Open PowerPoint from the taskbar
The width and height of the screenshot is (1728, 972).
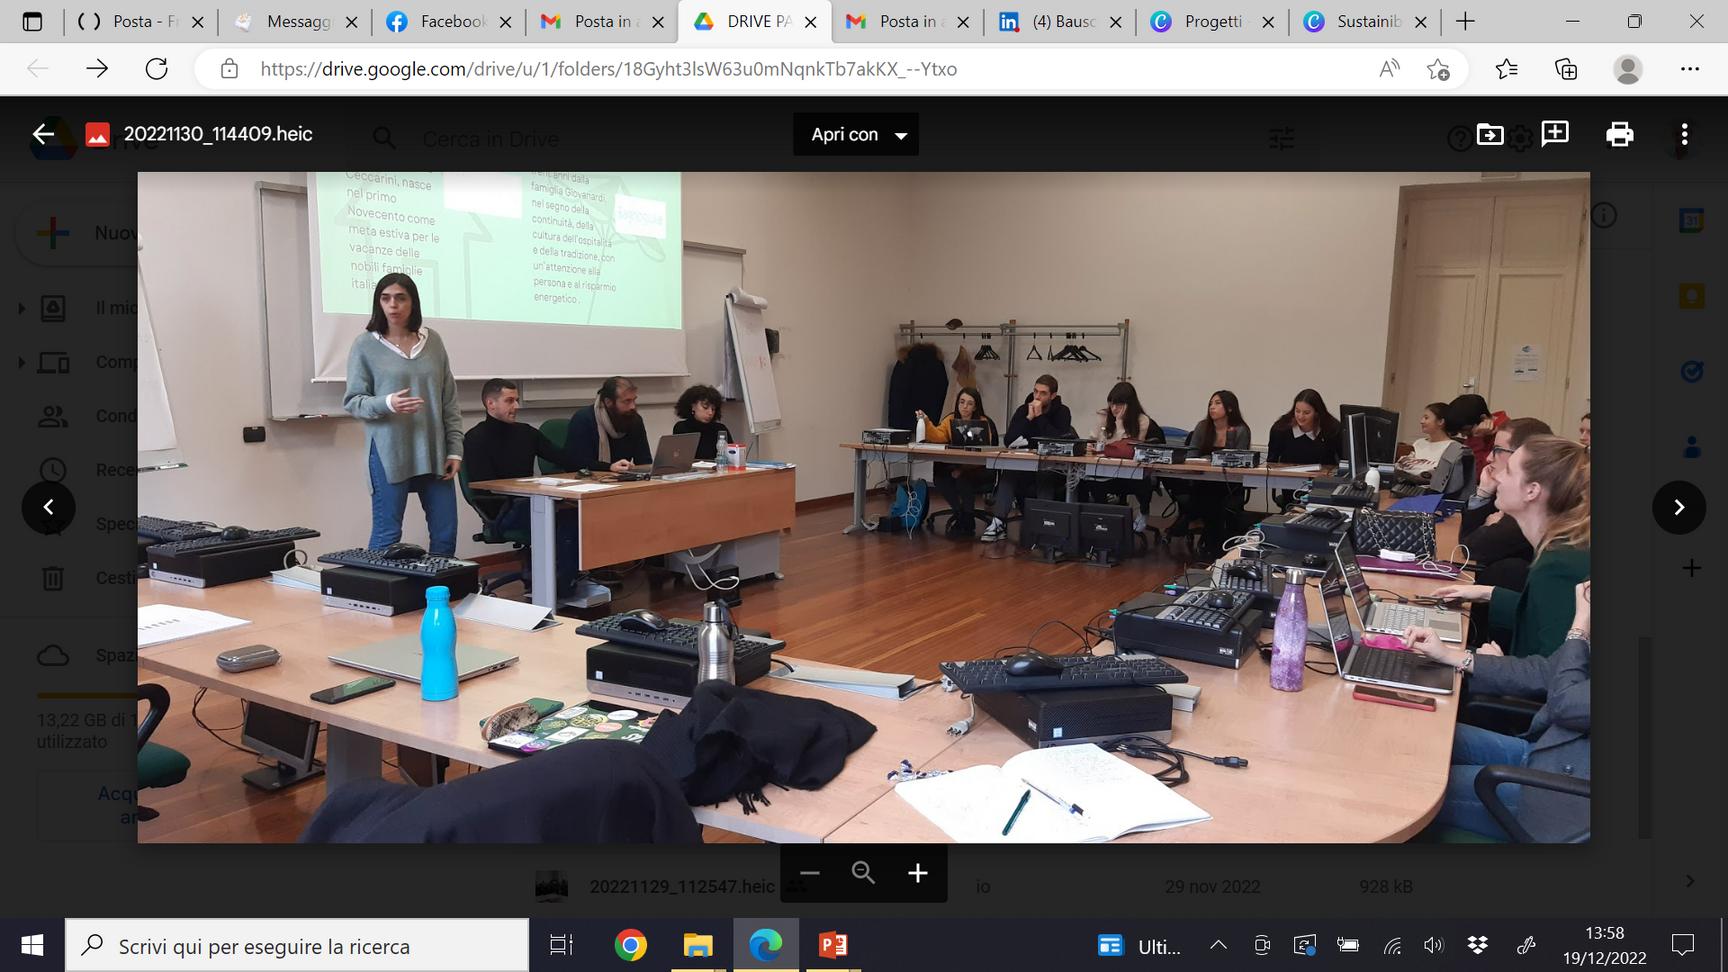coord(833,945)
